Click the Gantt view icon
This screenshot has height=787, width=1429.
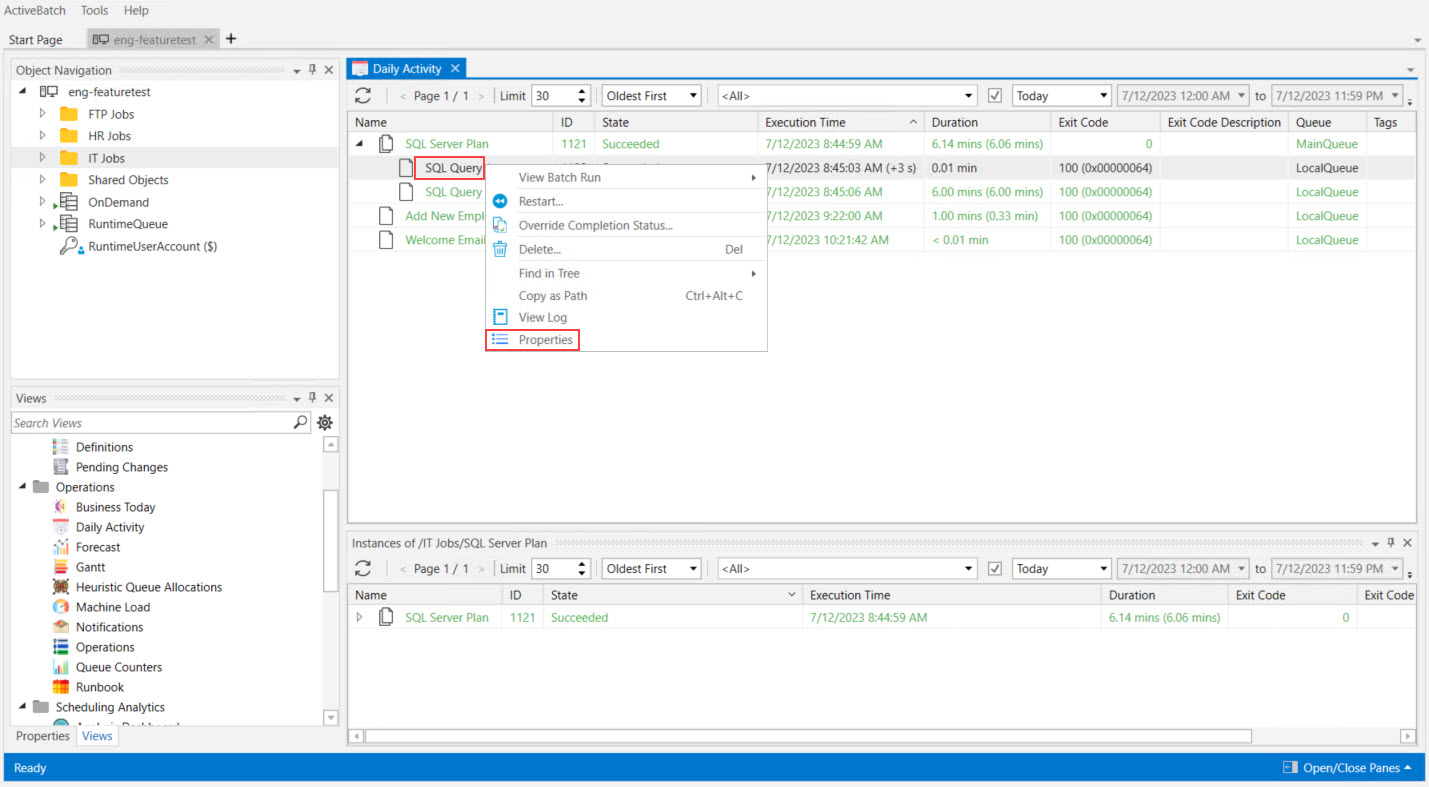[x=61, y=567]
